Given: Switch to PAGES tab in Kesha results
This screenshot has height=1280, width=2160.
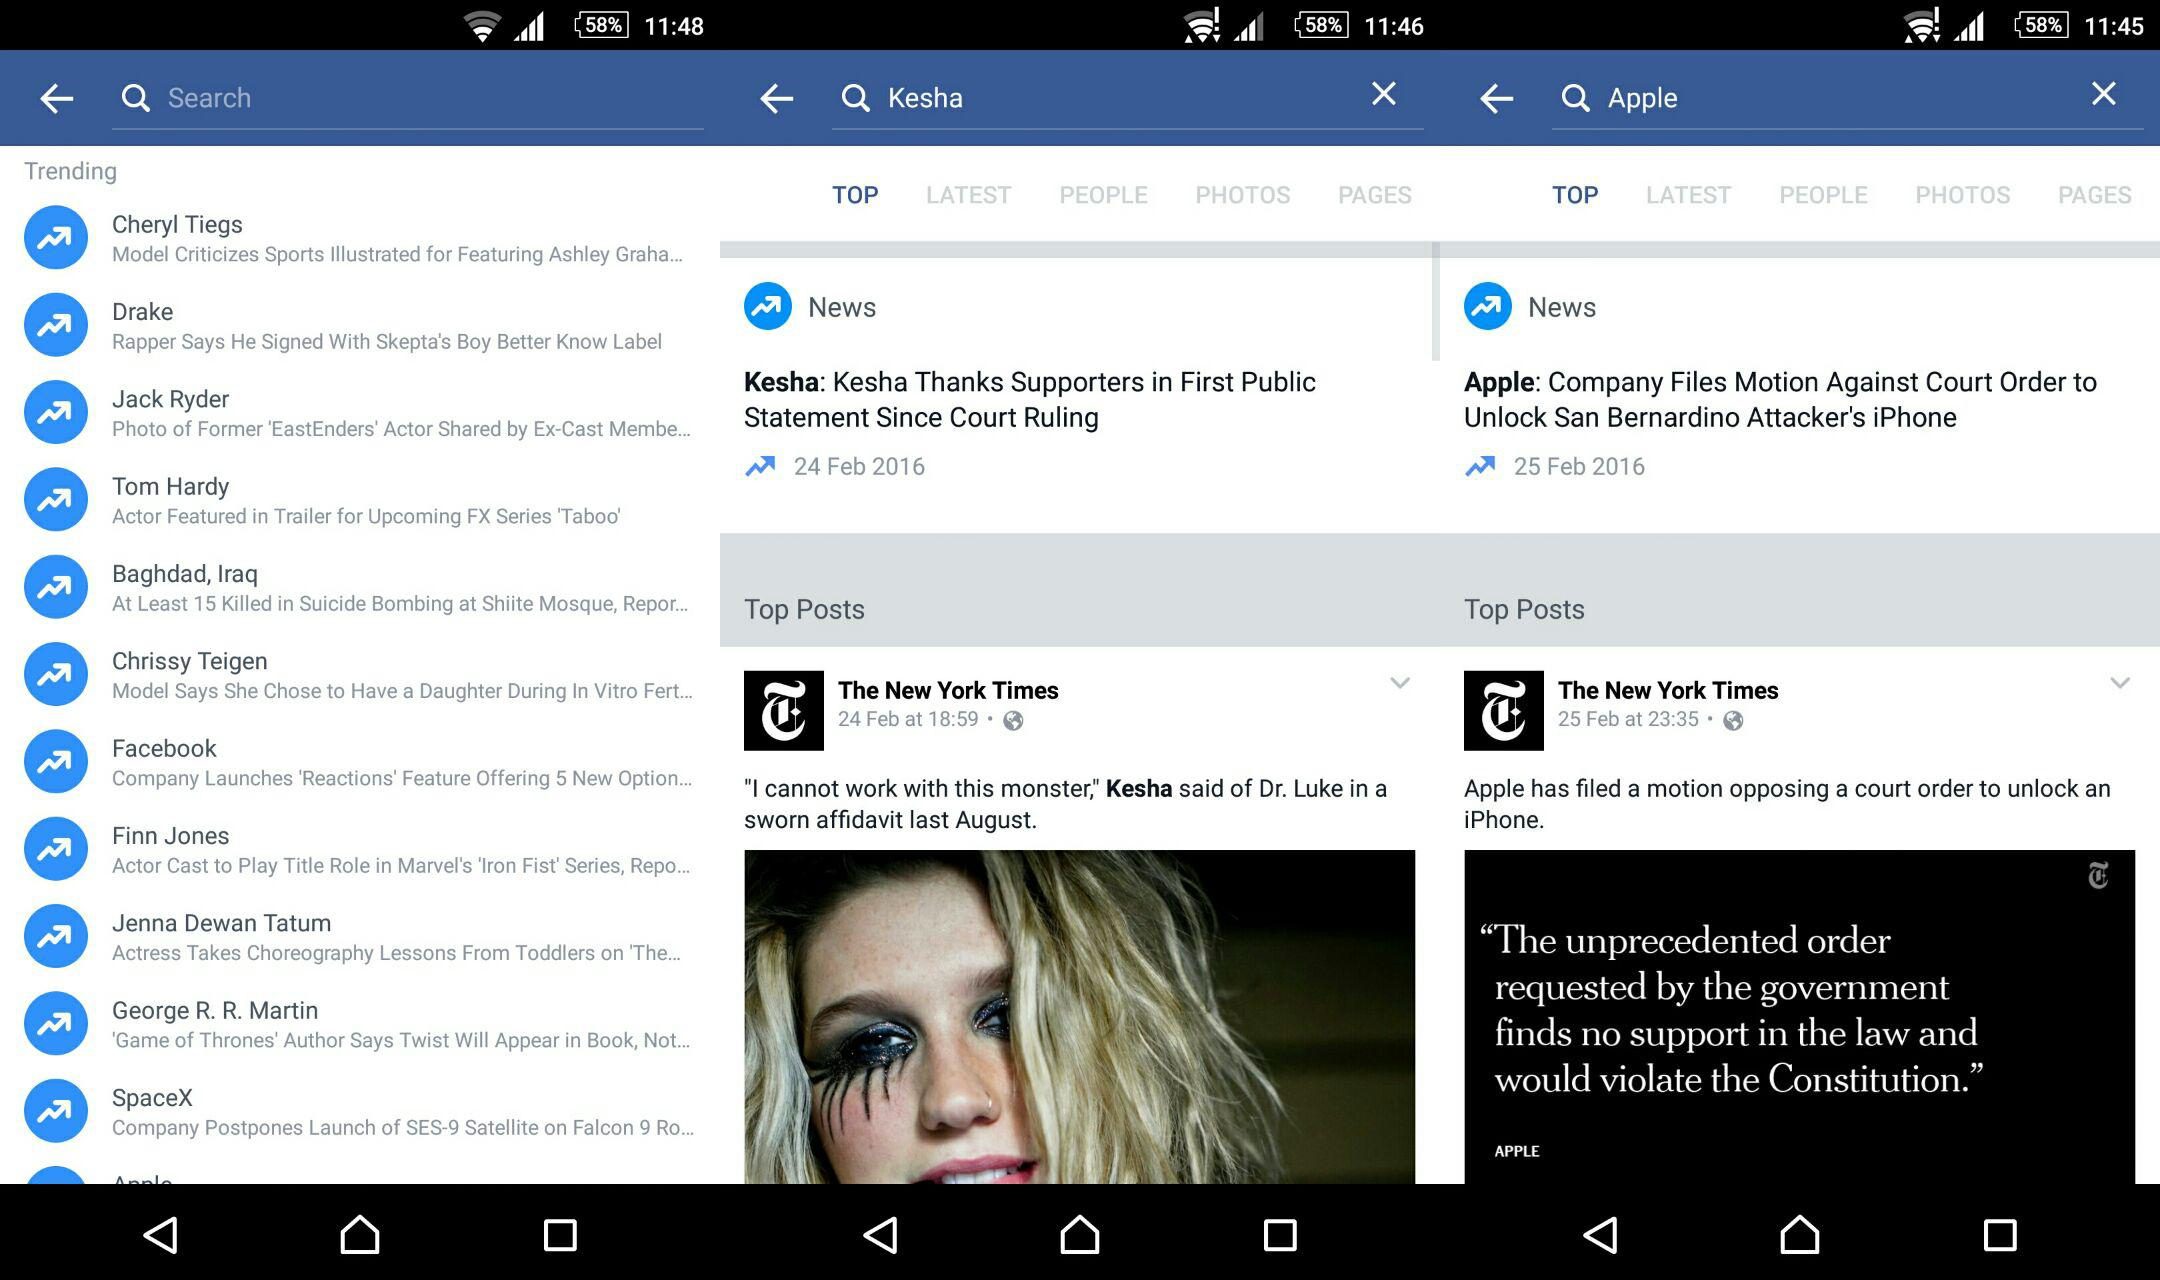Looking at the screenshot, I should (x=1375, y=195).
